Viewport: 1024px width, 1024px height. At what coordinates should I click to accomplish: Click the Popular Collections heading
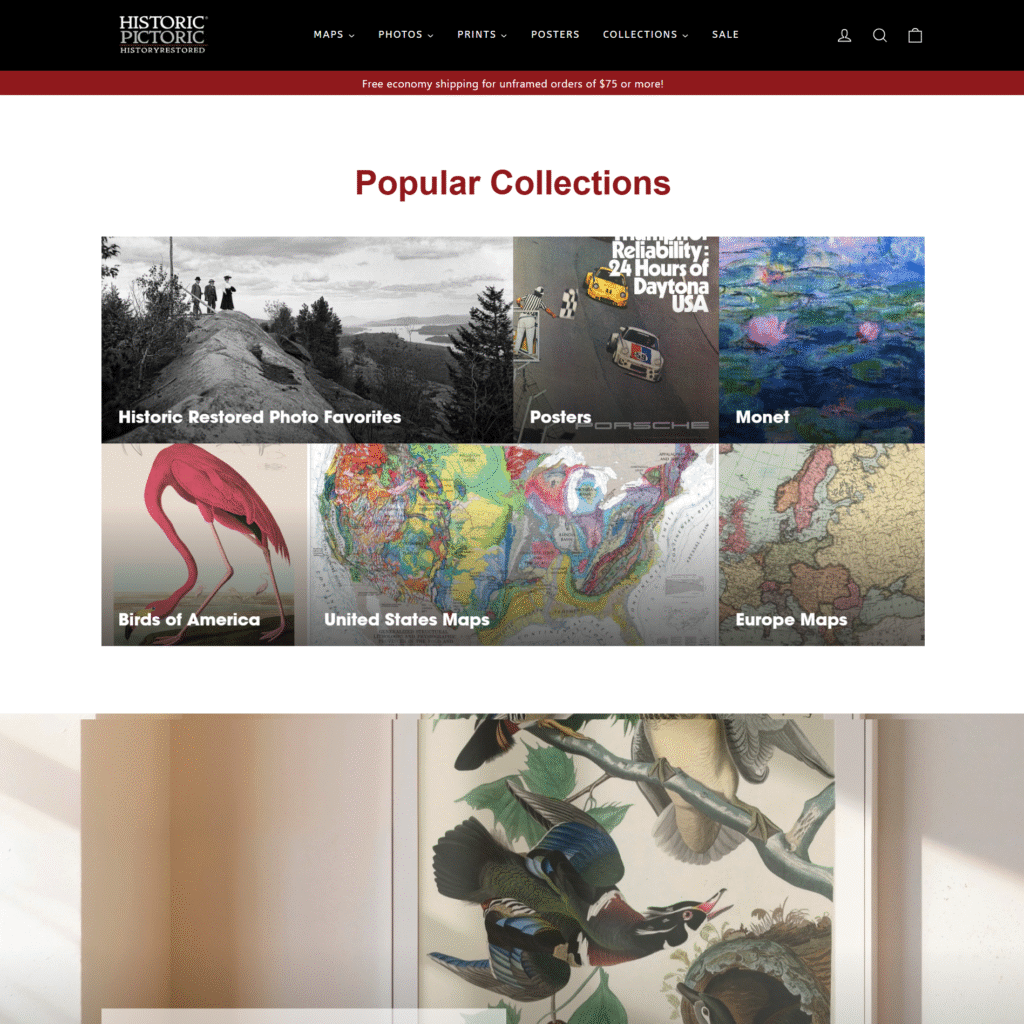513,183
